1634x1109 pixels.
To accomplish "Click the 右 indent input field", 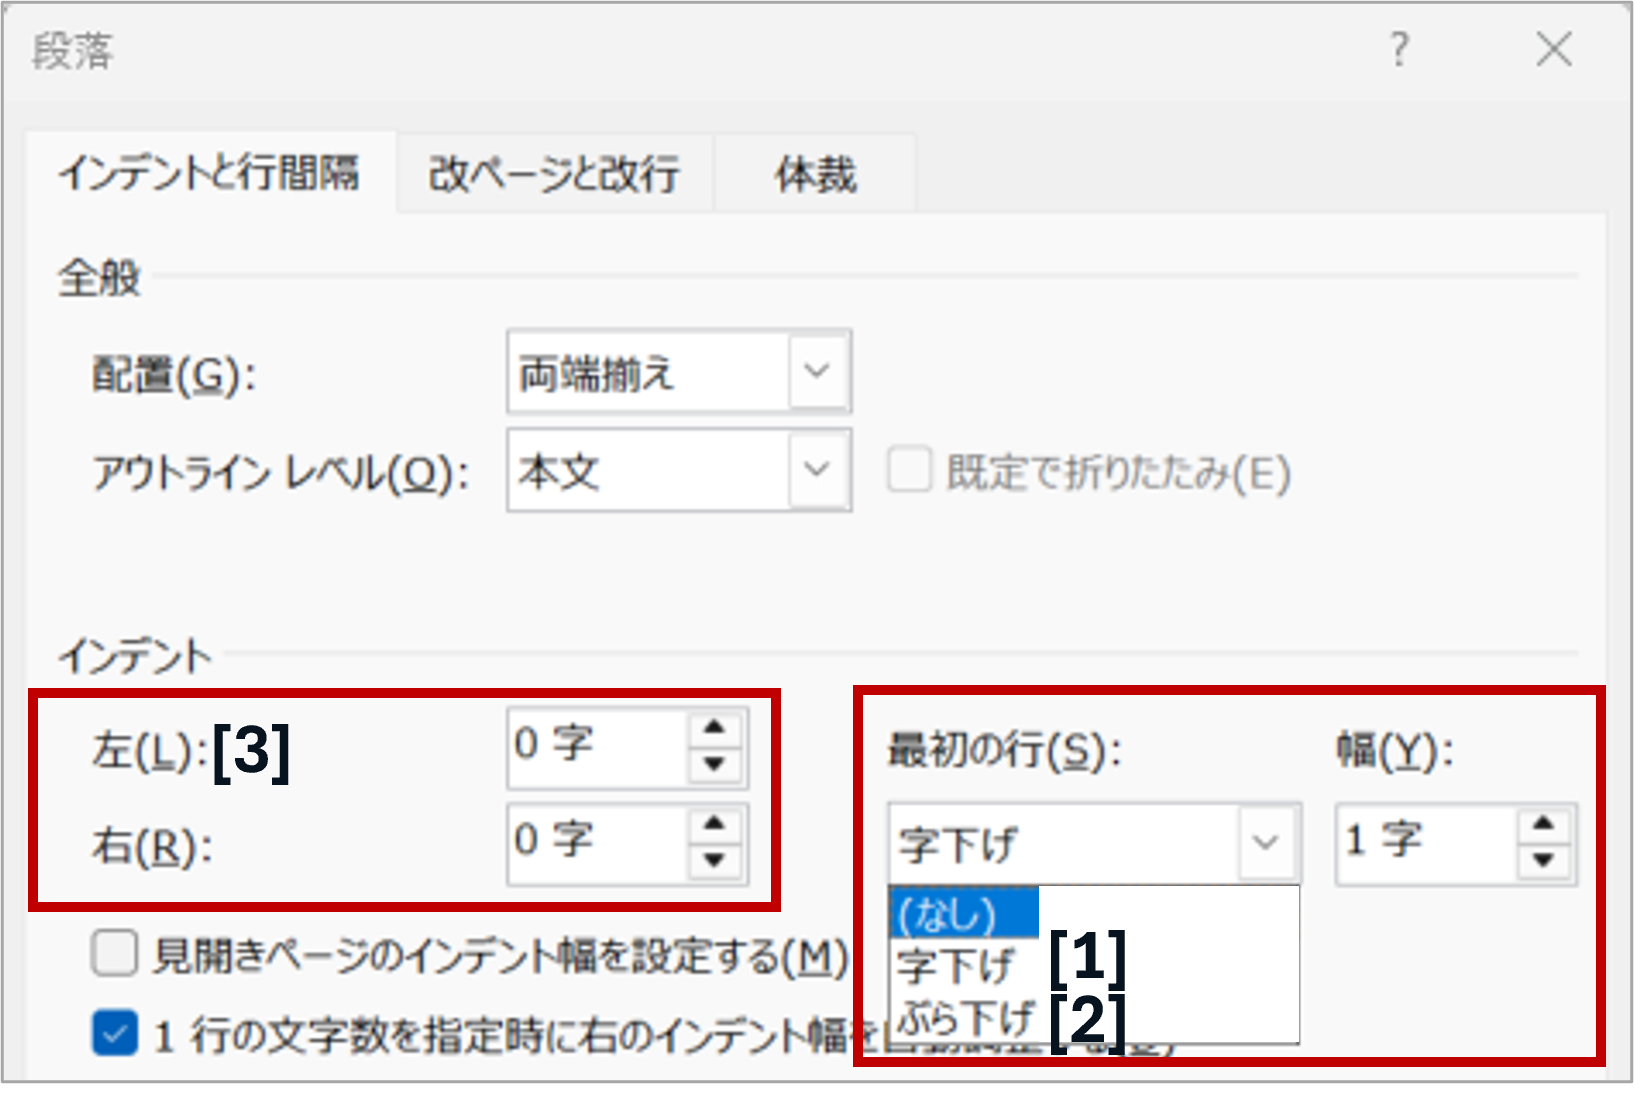I will (597, 842).
